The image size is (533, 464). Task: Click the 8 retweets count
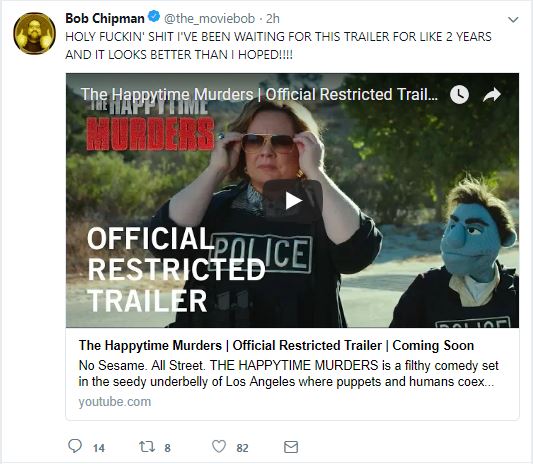tap(168, 448)
